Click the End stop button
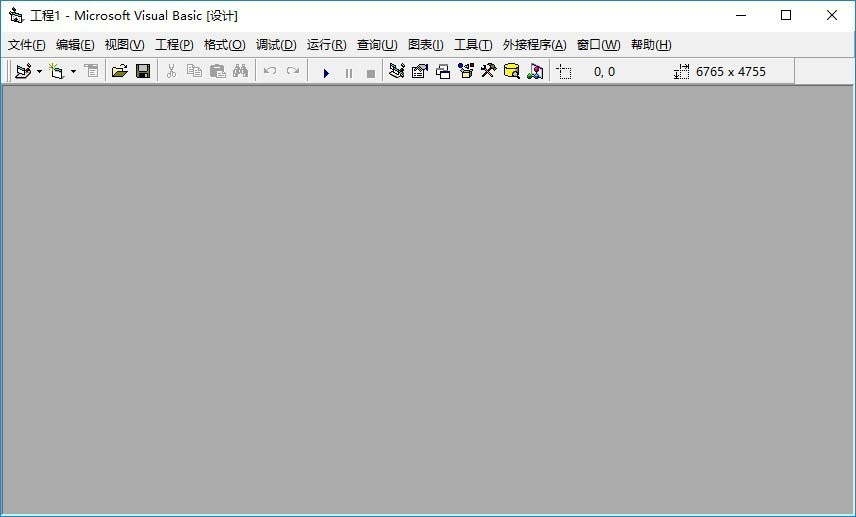 tap(371, 73)
